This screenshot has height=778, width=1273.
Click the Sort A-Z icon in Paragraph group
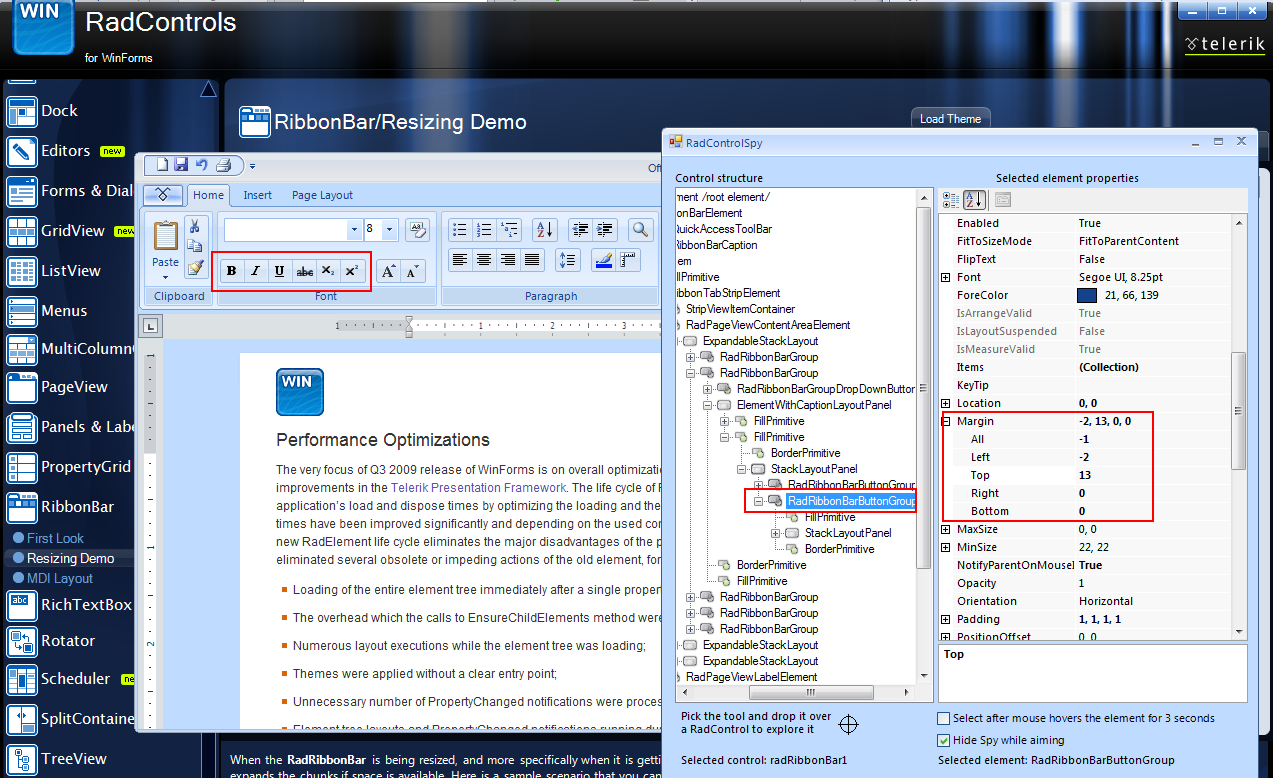click(544, 230)
